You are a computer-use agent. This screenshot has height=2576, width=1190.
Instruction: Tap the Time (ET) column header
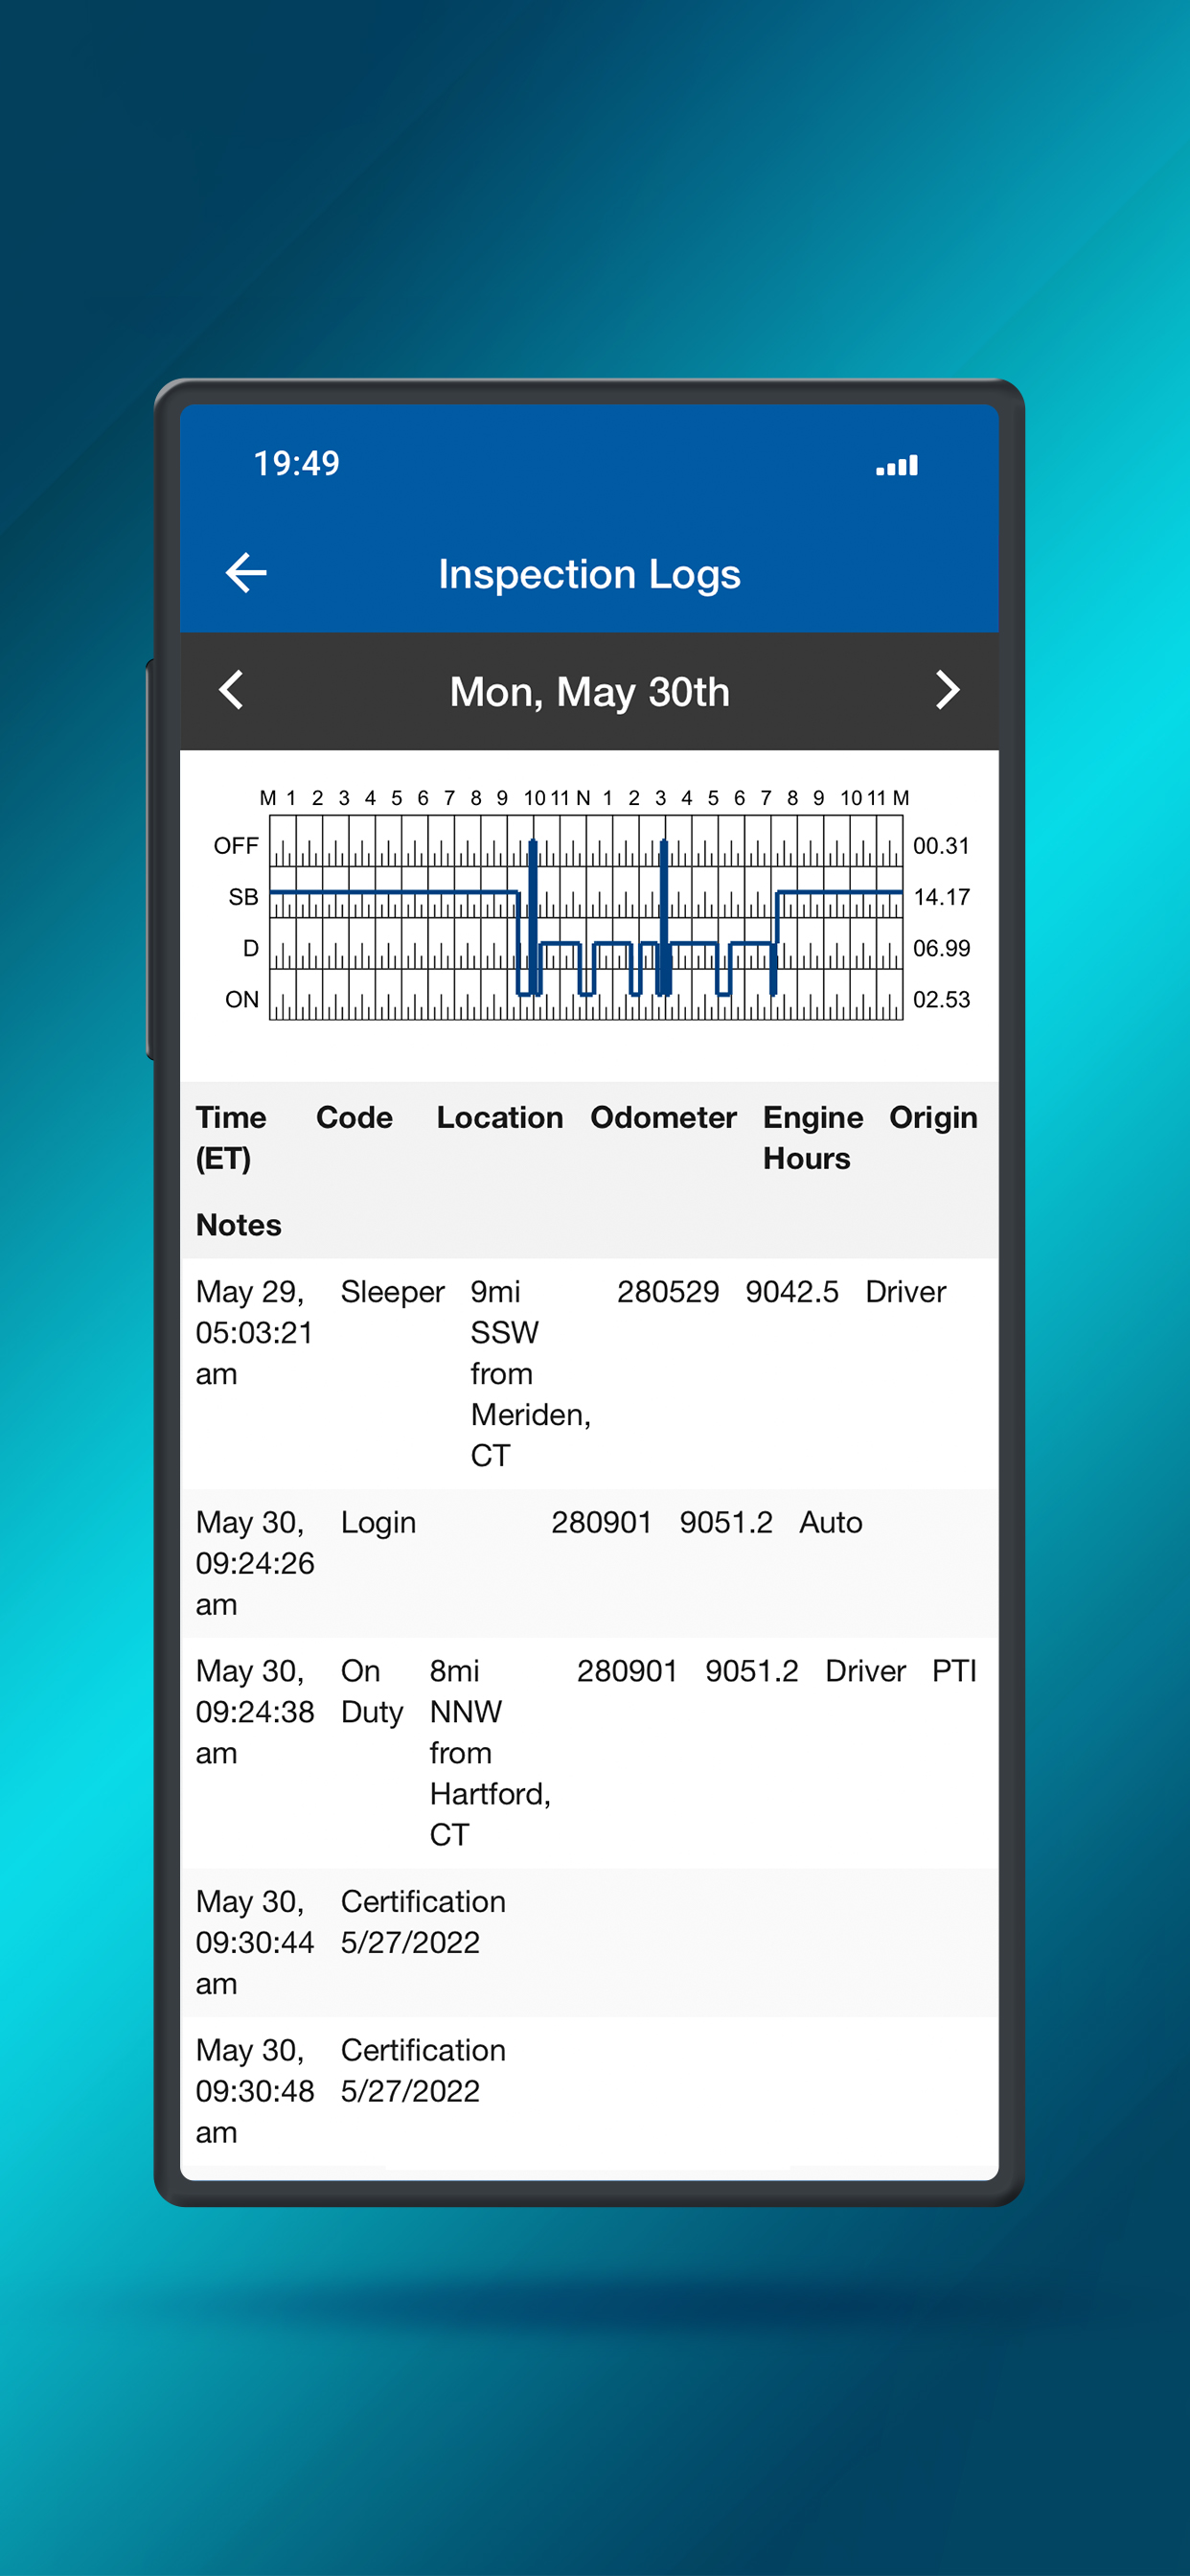pyautogui.click(x=231, y=1138)
